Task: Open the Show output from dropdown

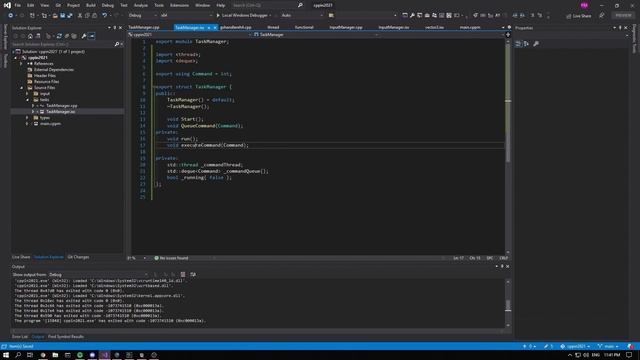Action: (98, 275)
